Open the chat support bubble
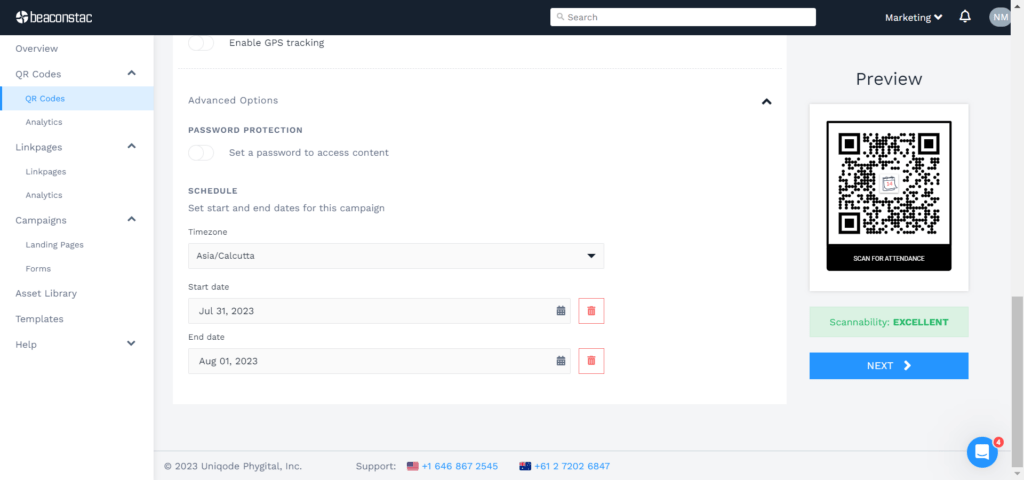Screen dimensions: 1024x480 click(982, 452)
